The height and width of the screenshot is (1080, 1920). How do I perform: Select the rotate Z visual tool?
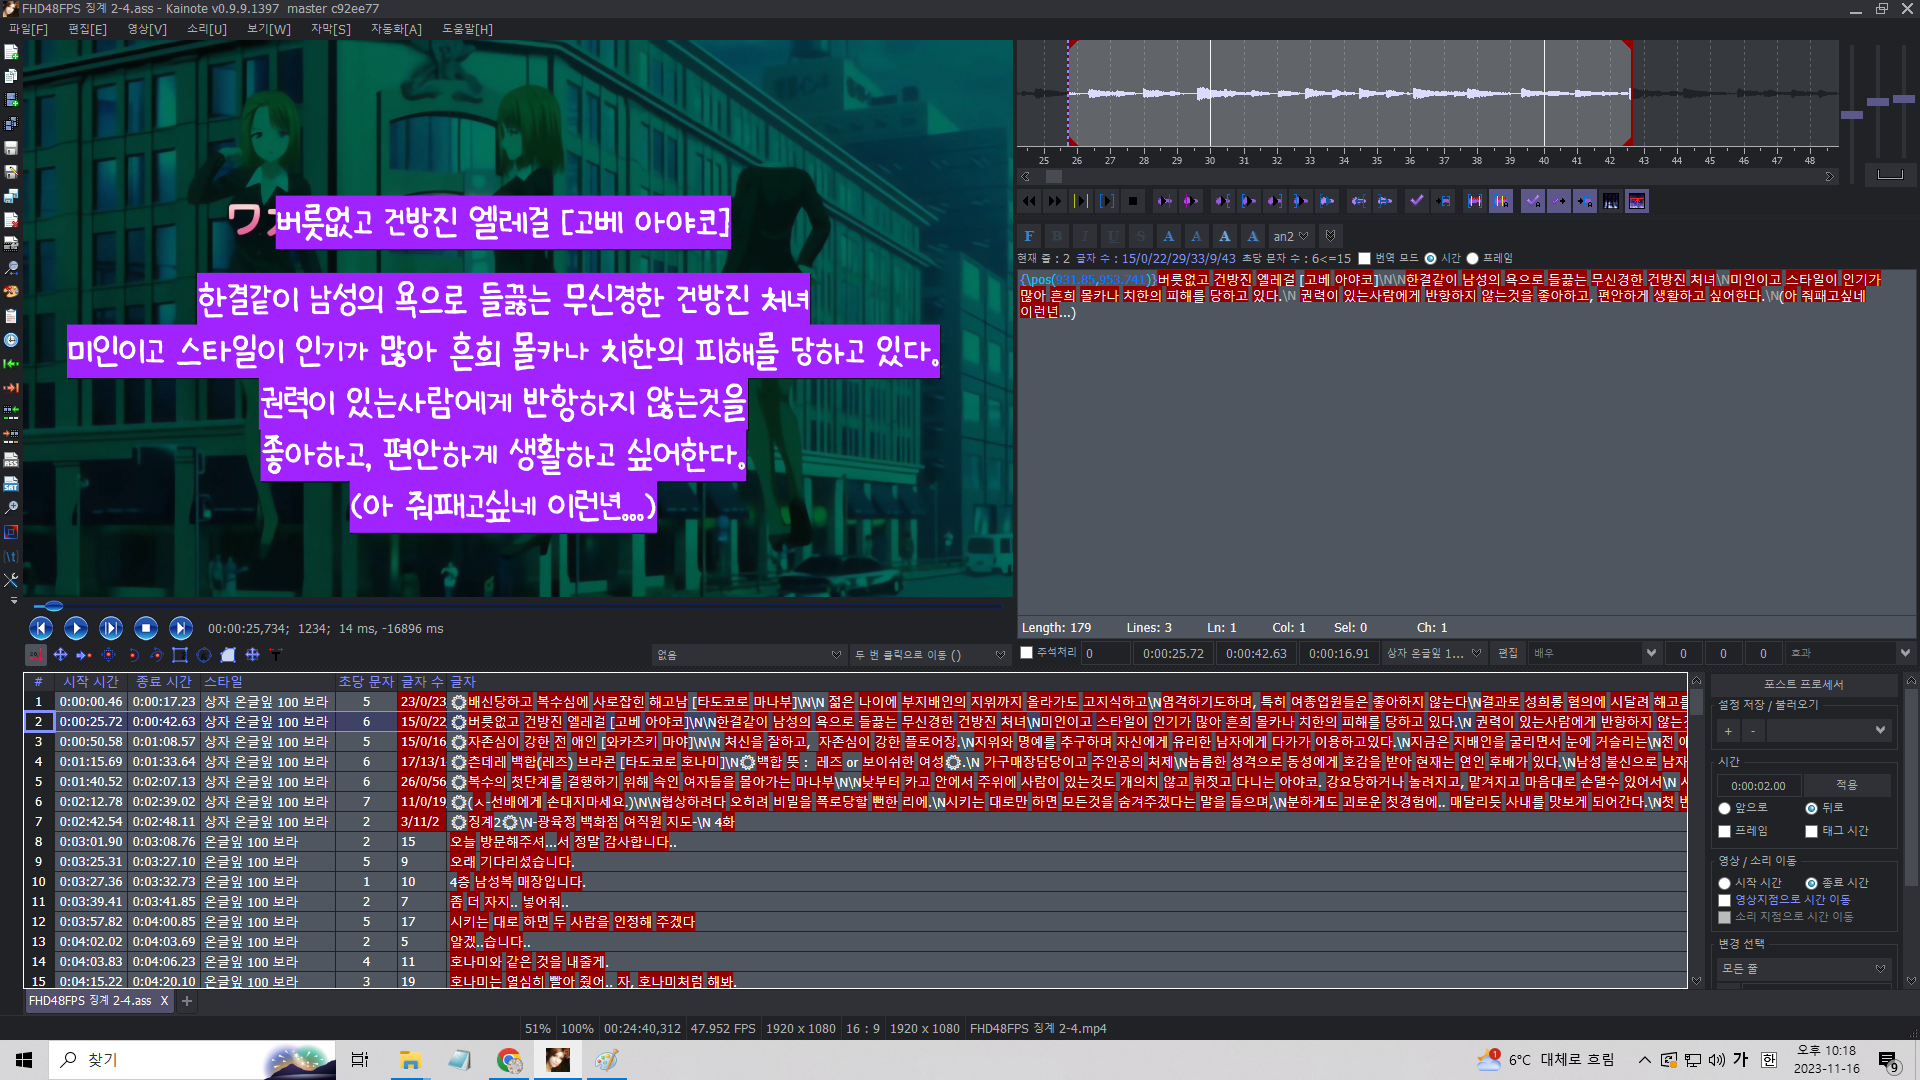point(132,655)
